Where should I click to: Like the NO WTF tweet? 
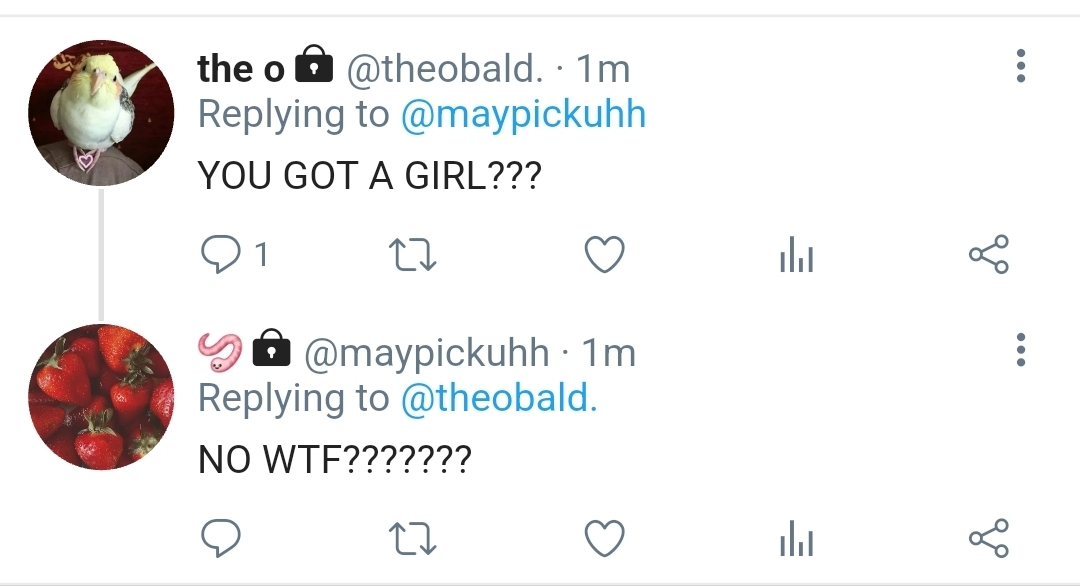pos(605,538)
